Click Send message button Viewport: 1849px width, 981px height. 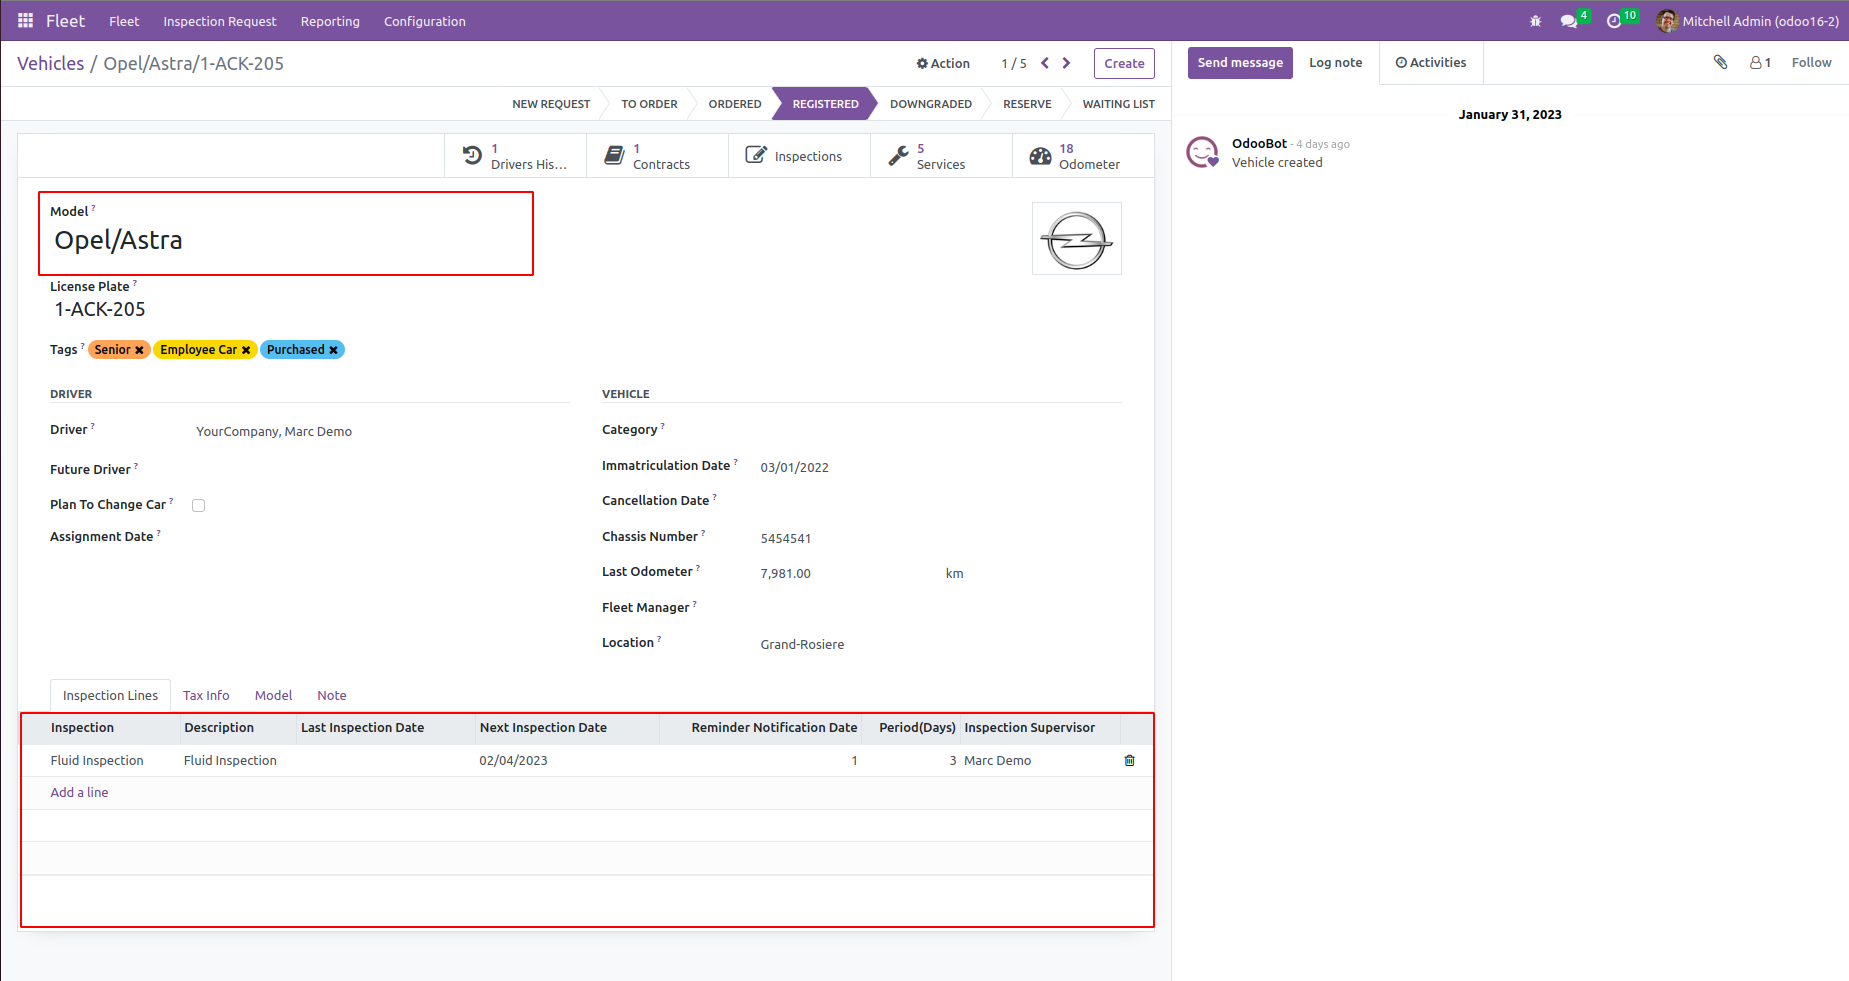point(1240,62)
